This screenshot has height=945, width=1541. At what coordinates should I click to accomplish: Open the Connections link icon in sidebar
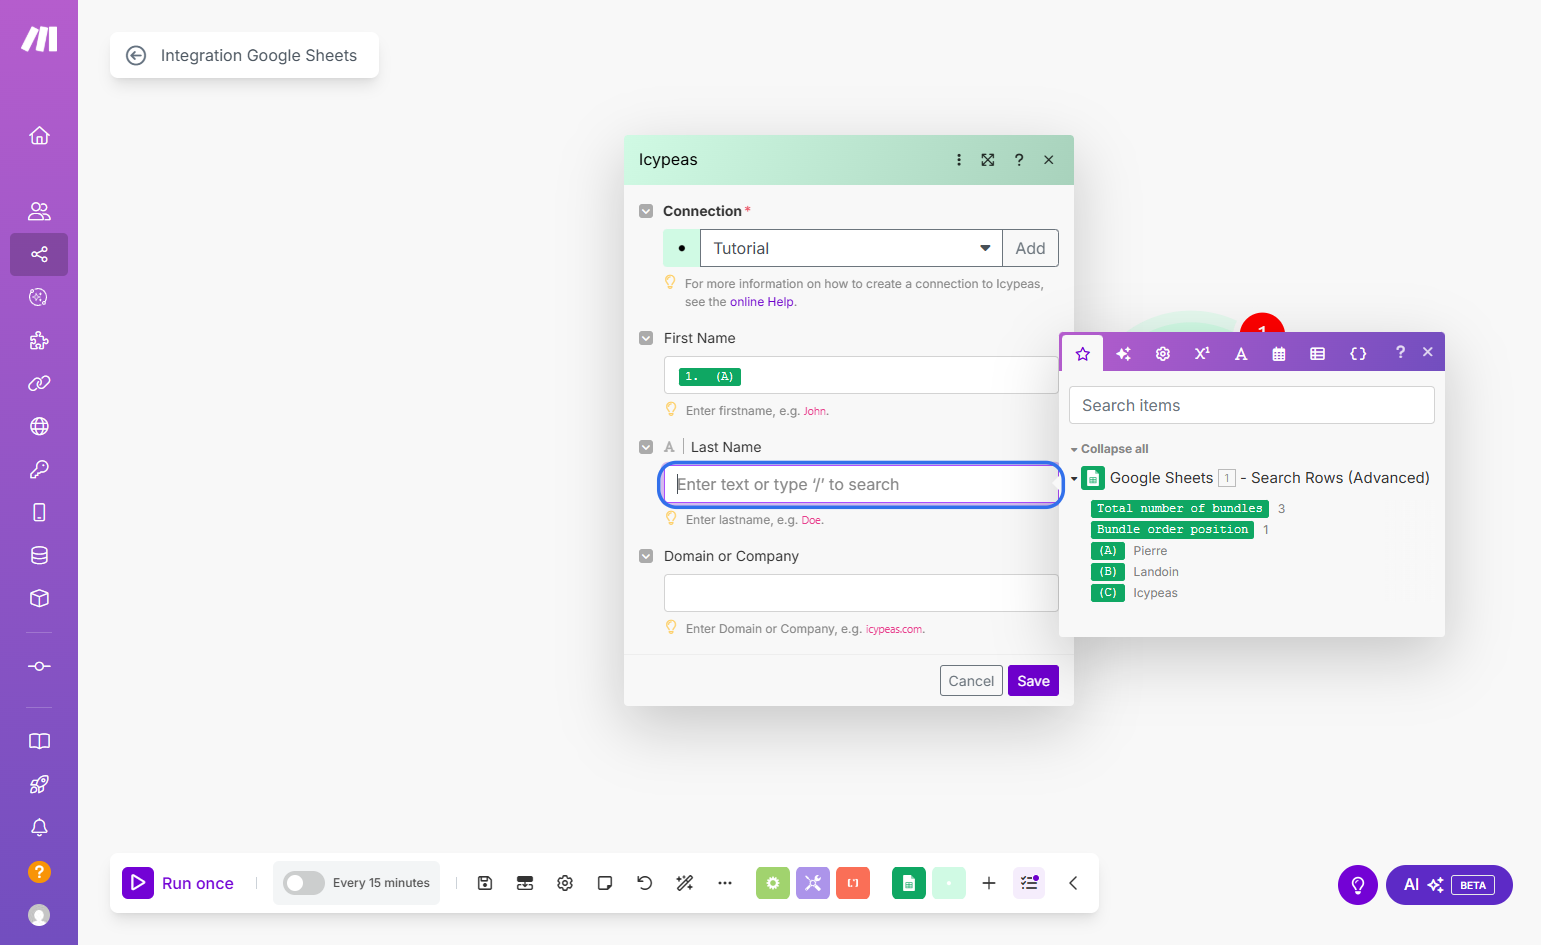point(39,383)
